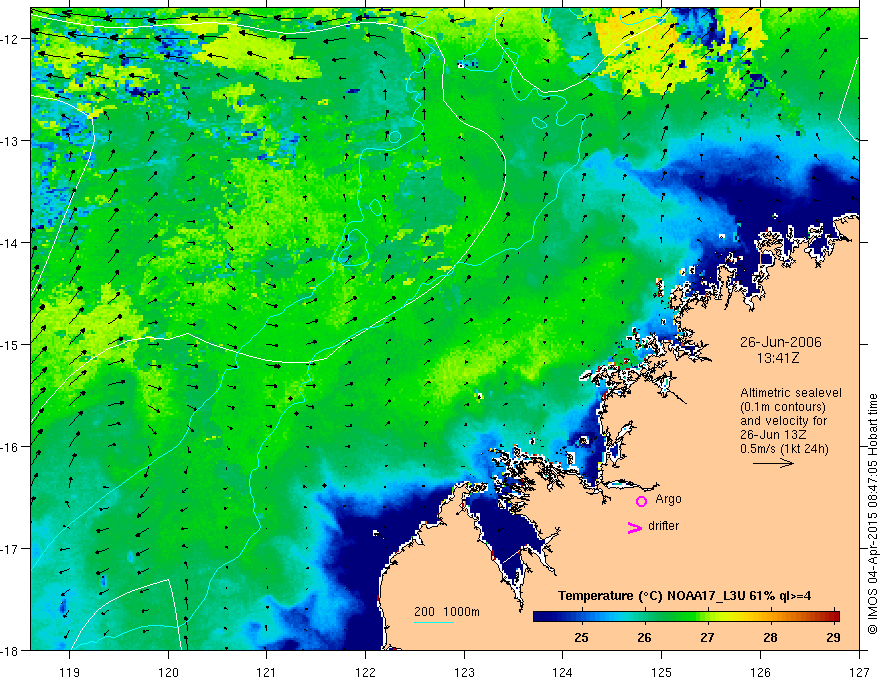
Task: Click the color bar tick label 26
Action: (x=644, y=637)
